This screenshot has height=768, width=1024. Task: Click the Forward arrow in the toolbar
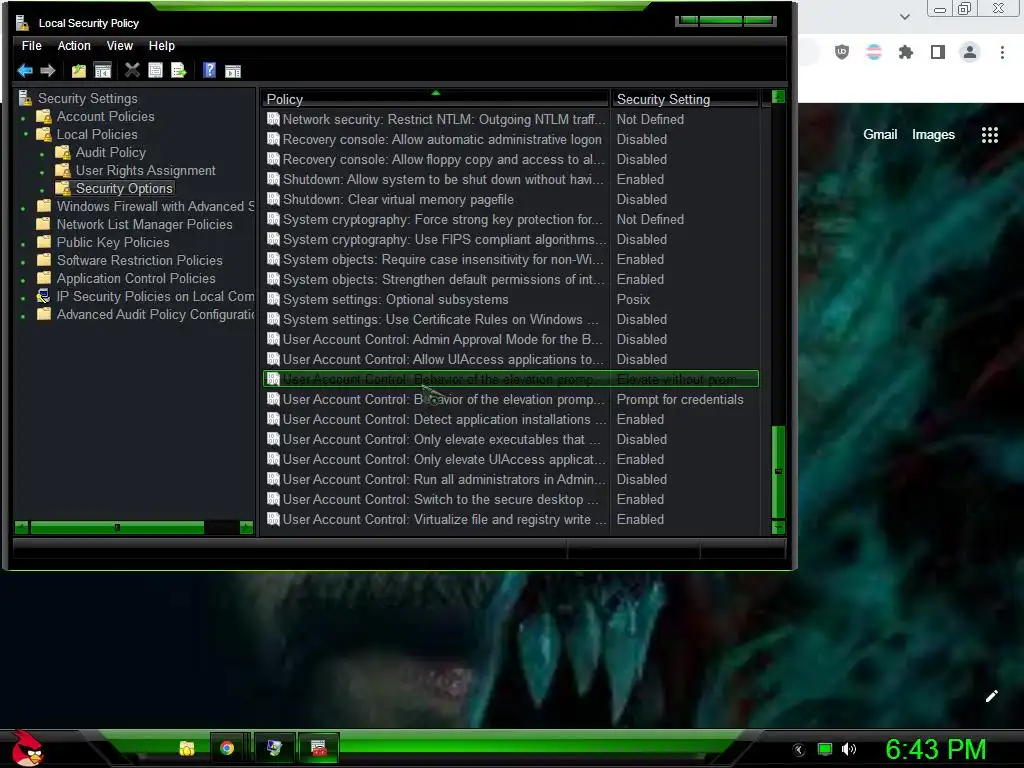tap(48, 71)
